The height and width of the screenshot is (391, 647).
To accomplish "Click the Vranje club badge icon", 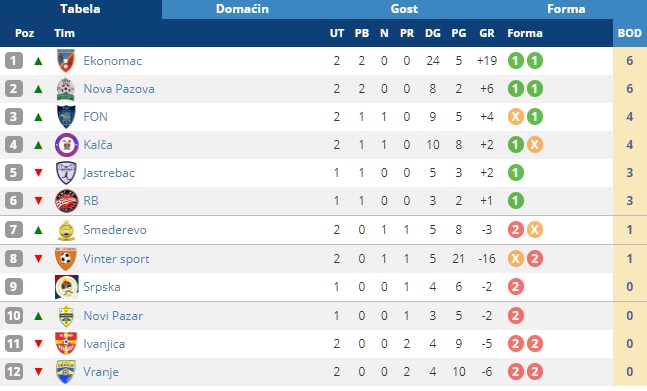I will 66,372.
